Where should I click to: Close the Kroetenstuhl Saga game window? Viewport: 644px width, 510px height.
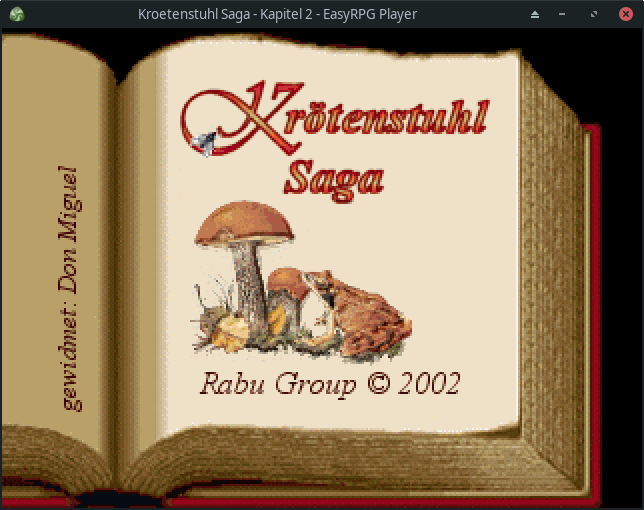[623, 14]
